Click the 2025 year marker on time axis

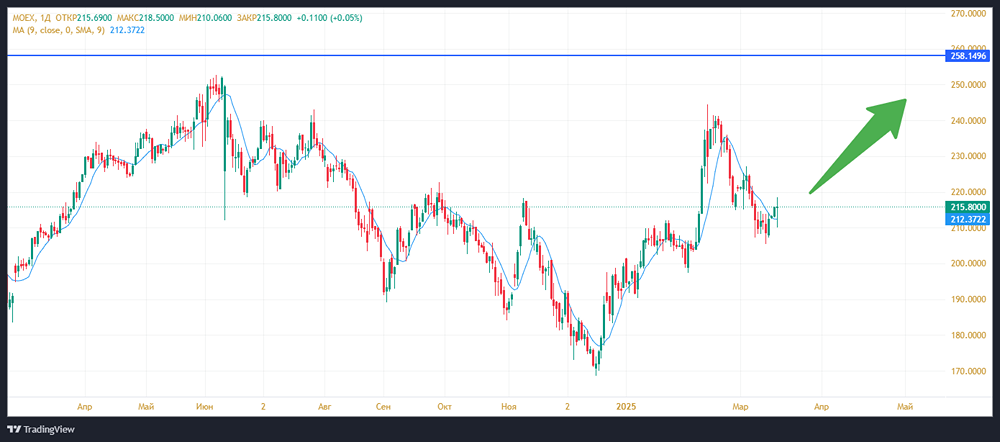pos(626,407)
